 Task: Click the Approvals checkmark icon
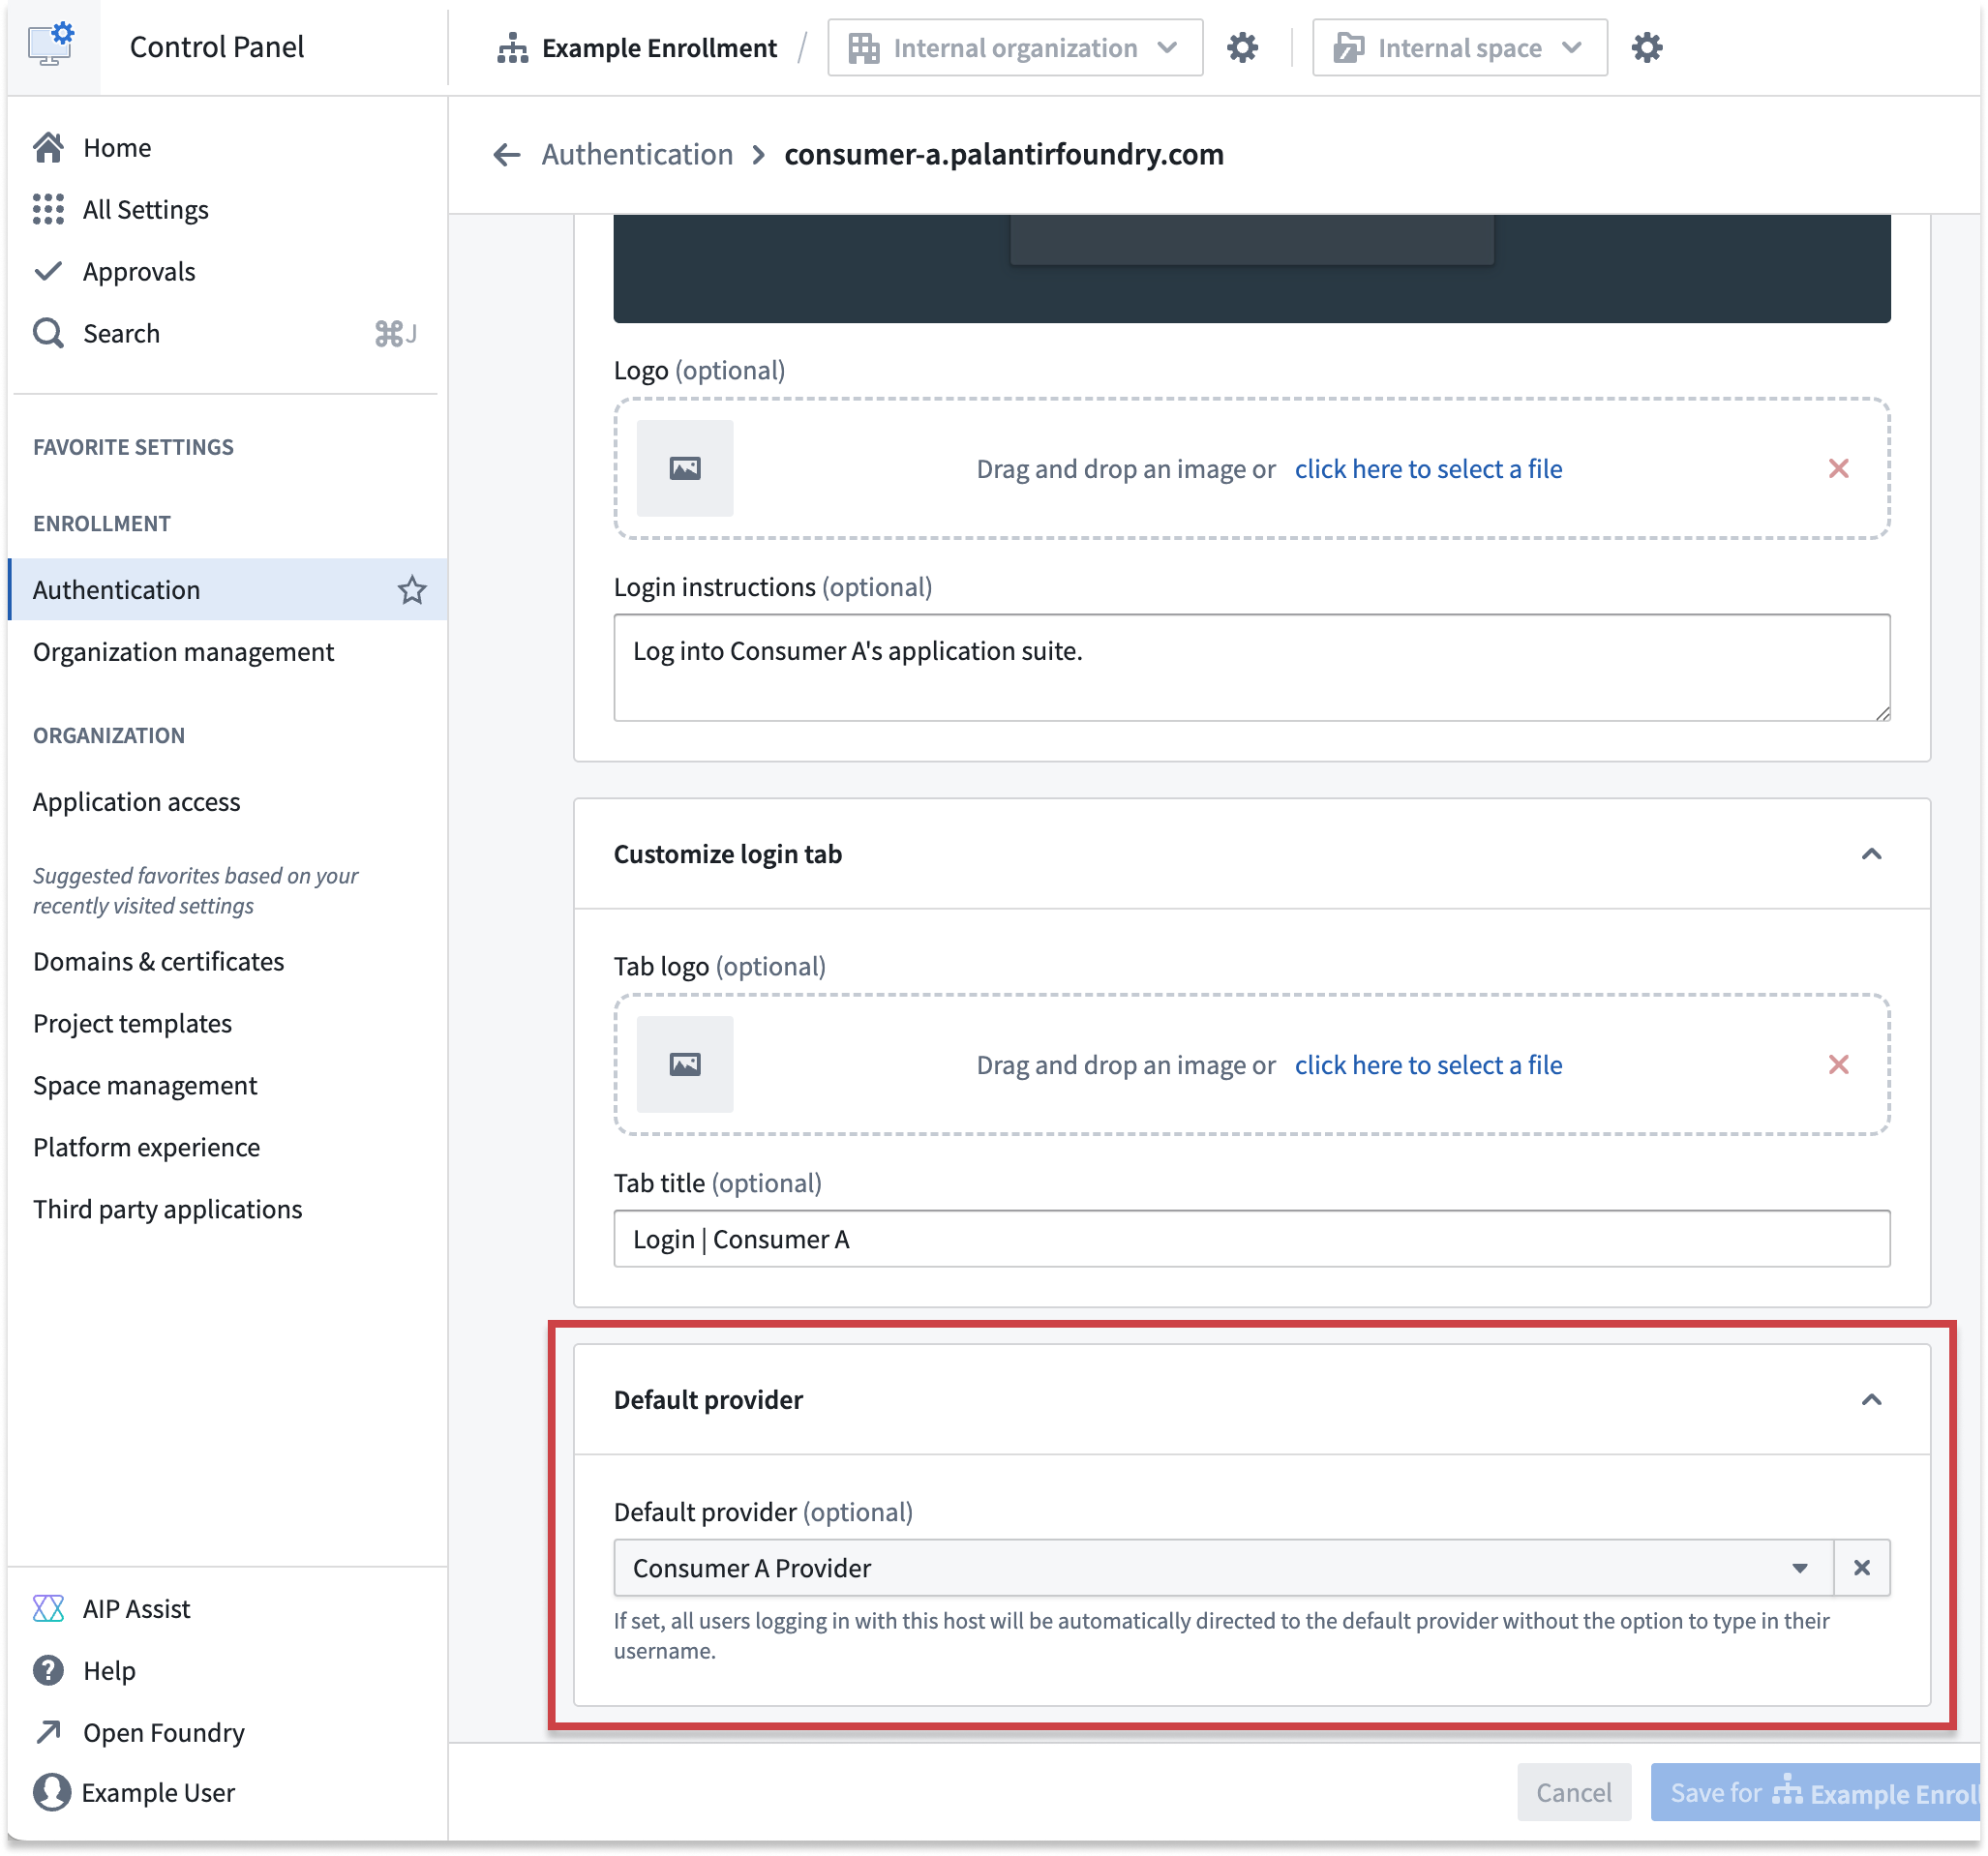pyautogui.click(x=48, y=271)
